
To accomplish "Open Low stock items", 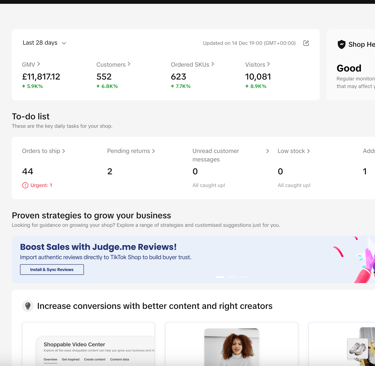I will [294, 151].
